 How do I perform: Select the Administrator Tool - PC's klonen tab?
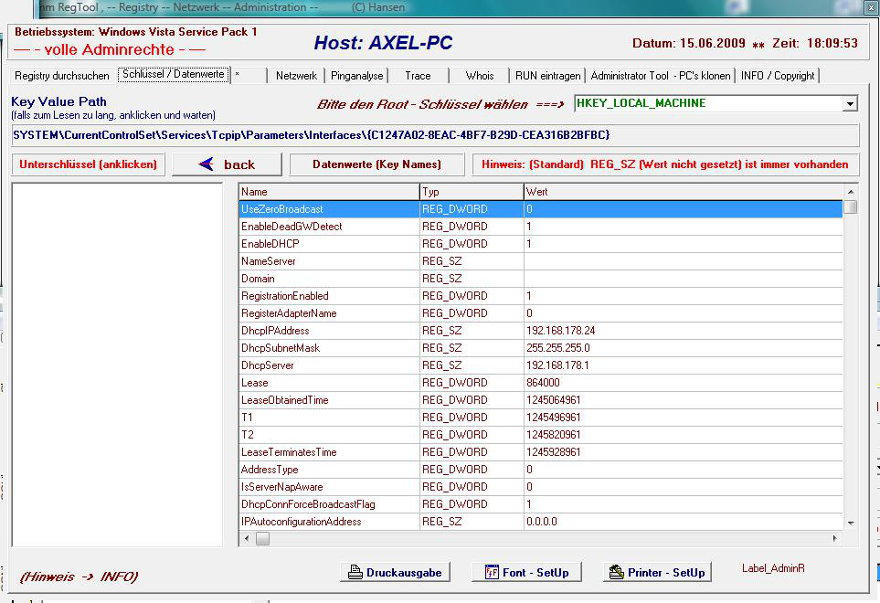[x=661, y=76]
